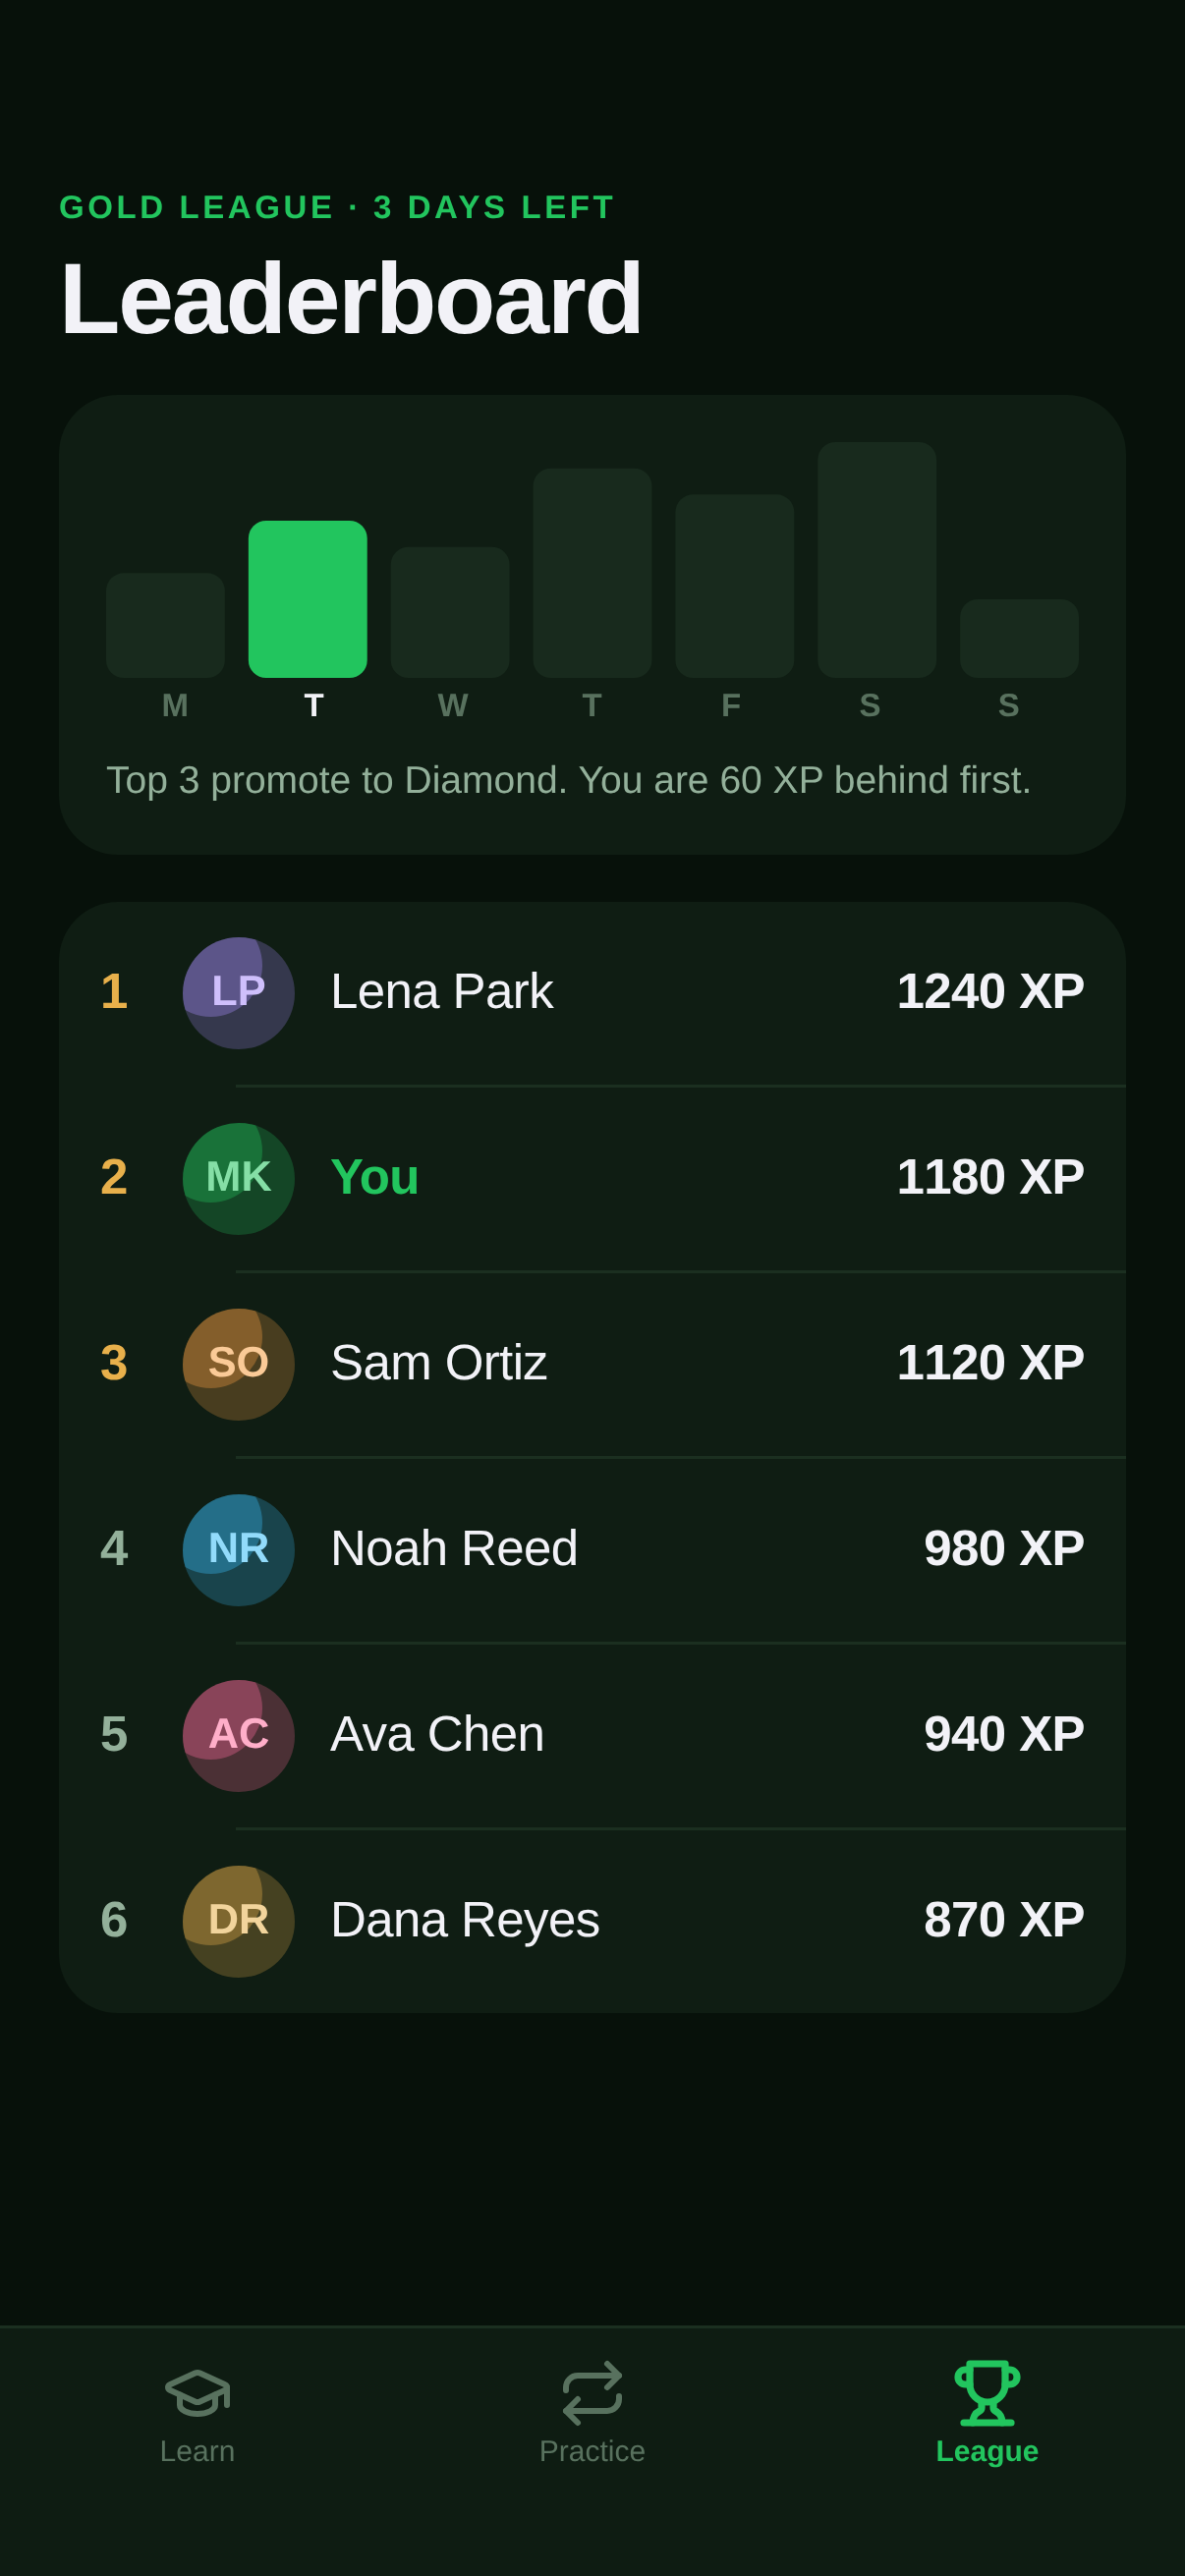Screen dimensions: 1185x2576
Task: Tap the Gold League days left header
Action: click(x=337, y=207)
